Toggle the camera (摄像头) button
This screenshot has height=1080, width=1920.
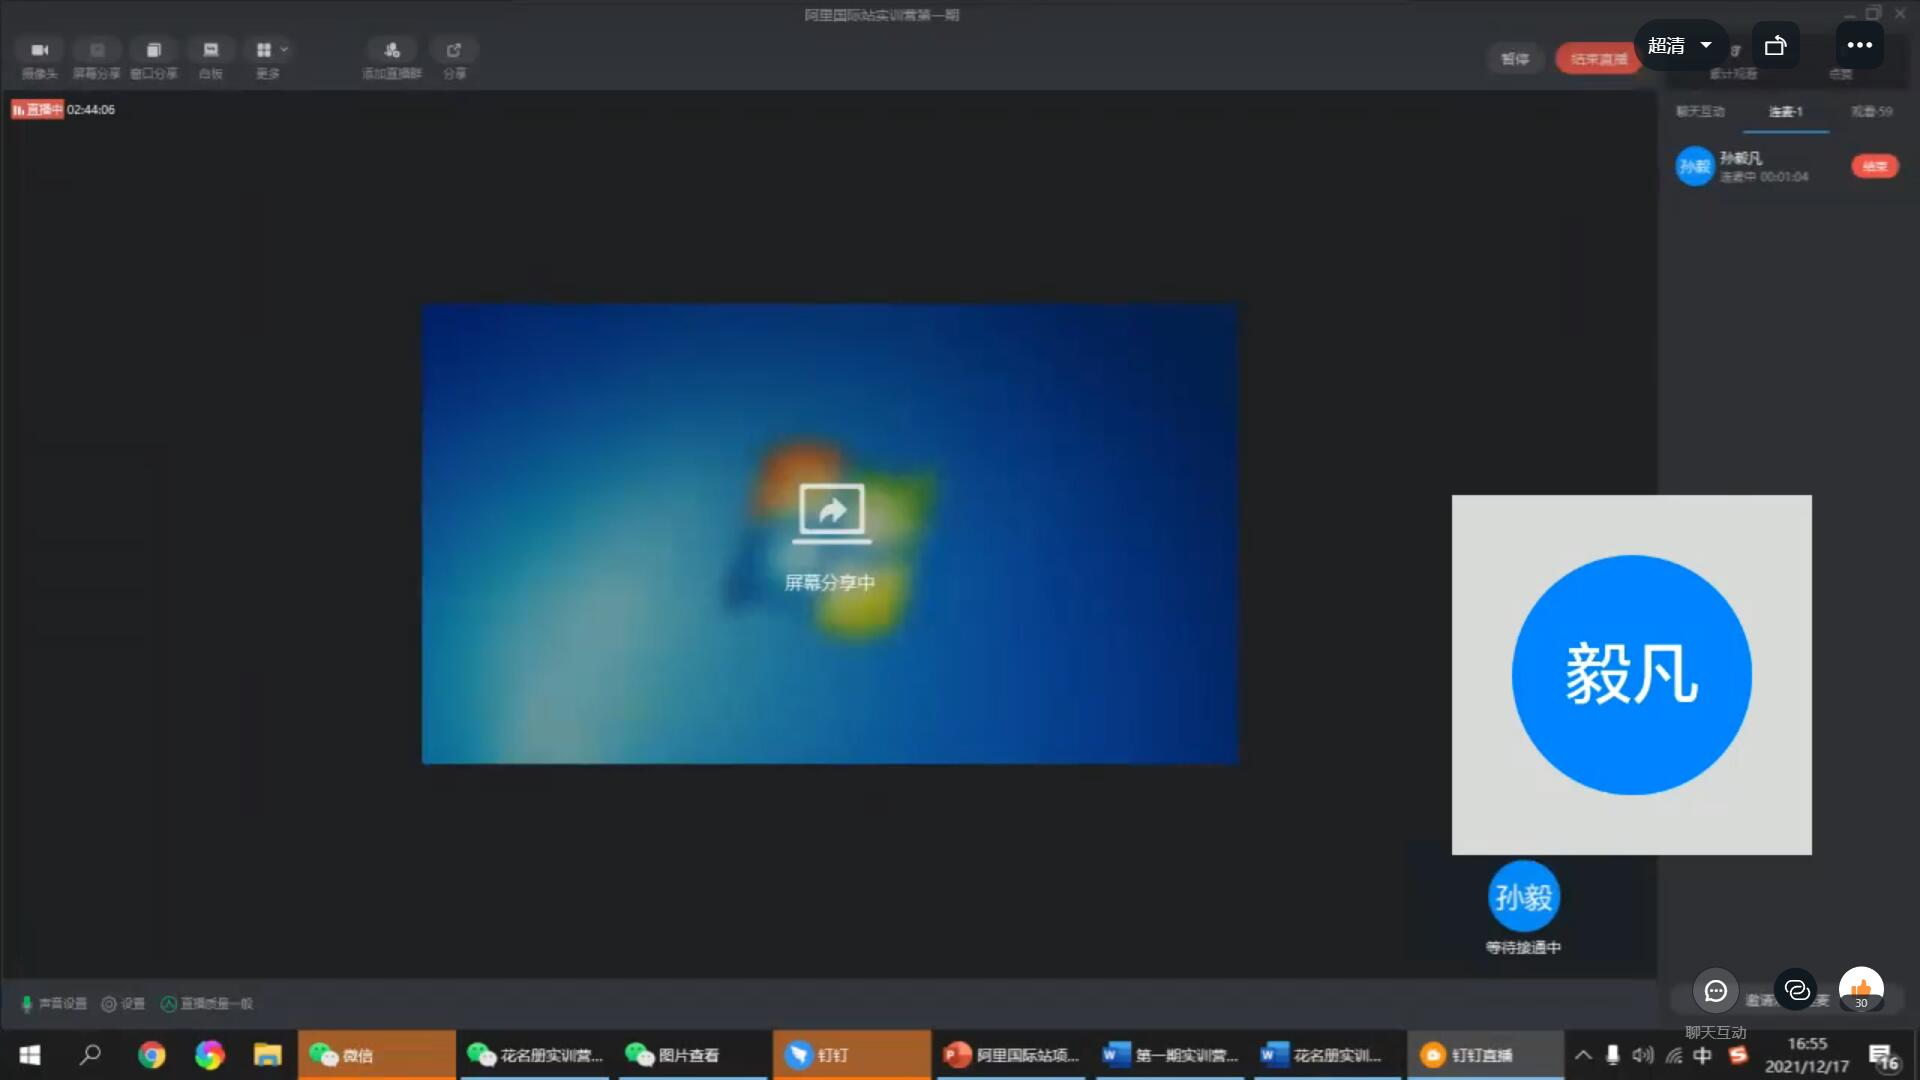40,51
